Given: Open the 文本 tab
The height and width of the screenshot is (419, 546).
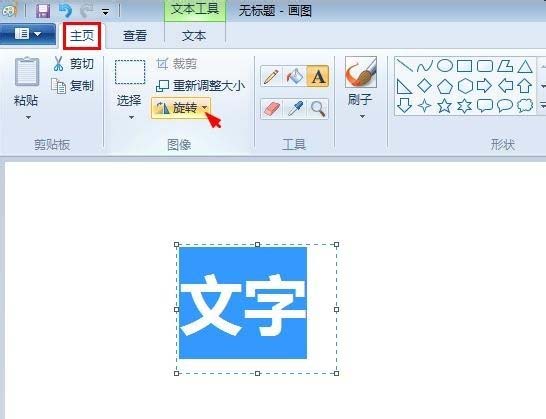Looking at the screenshot, I should click(x=194, y=36).
